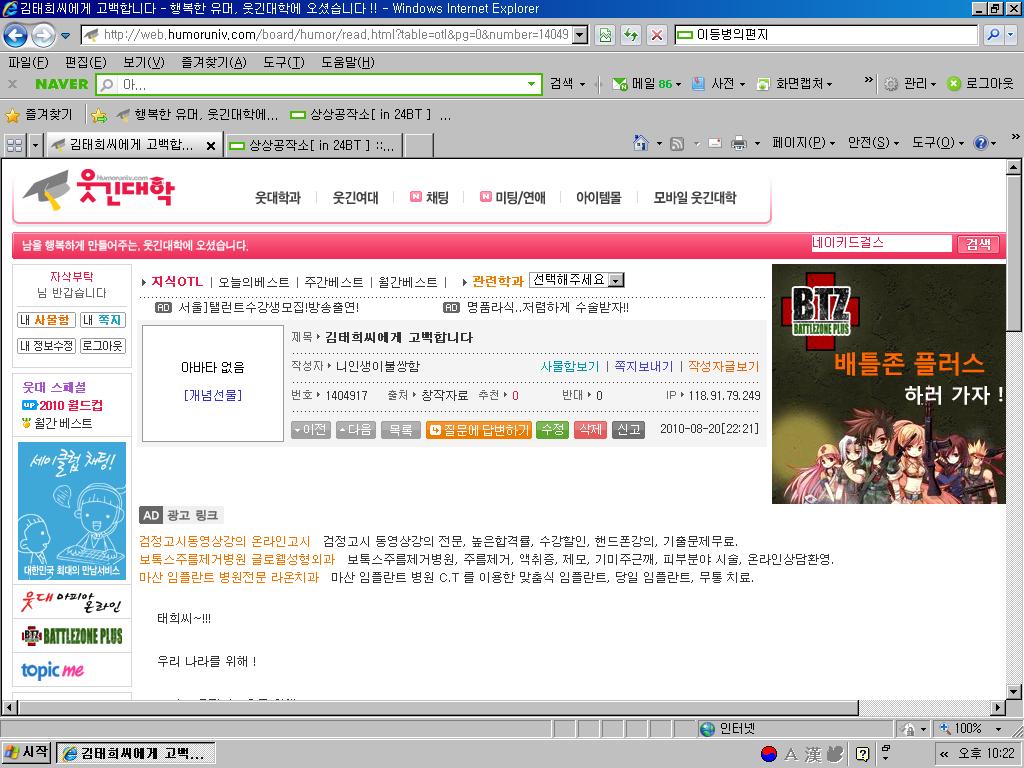
Task: Open the 도구(T) menu
Action: (283, 63)
